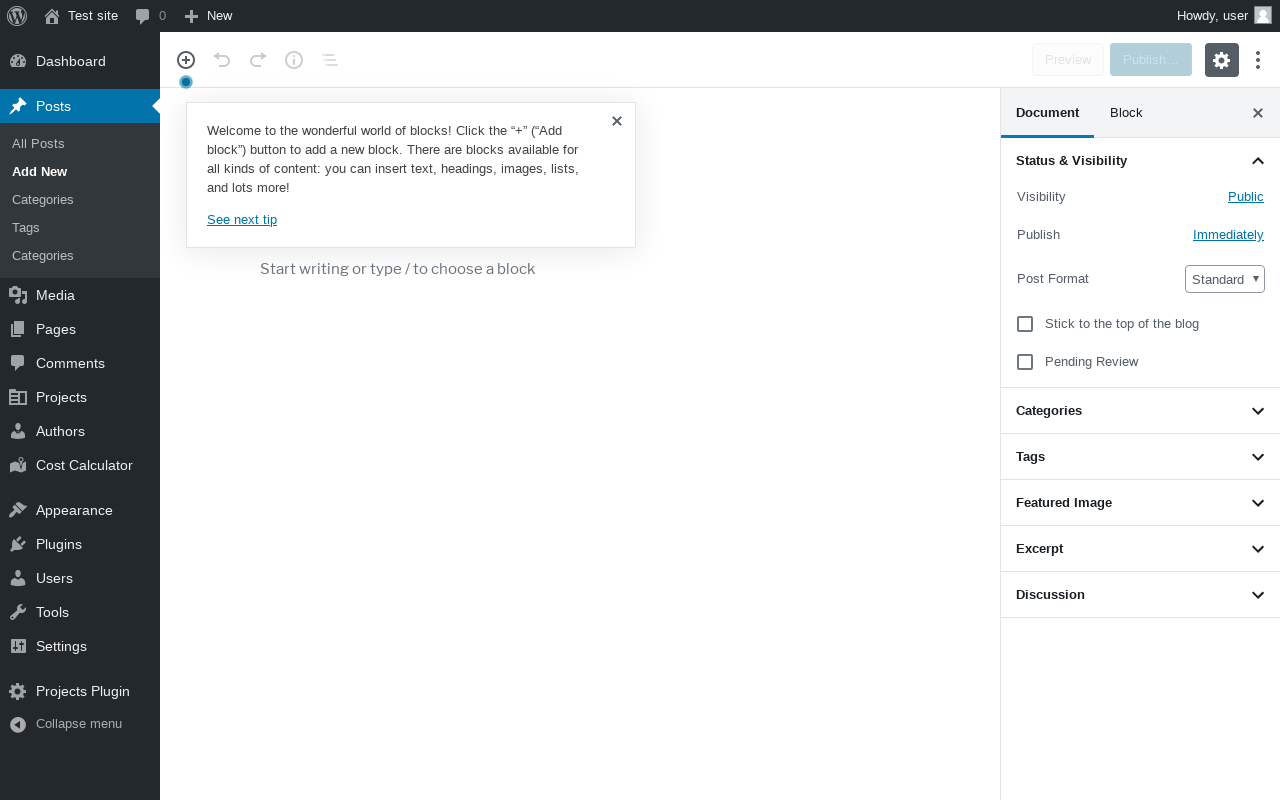This screenshot has width=1280, height=800.
Task: Open All Posts submenu item
Action: coord(80,144)
